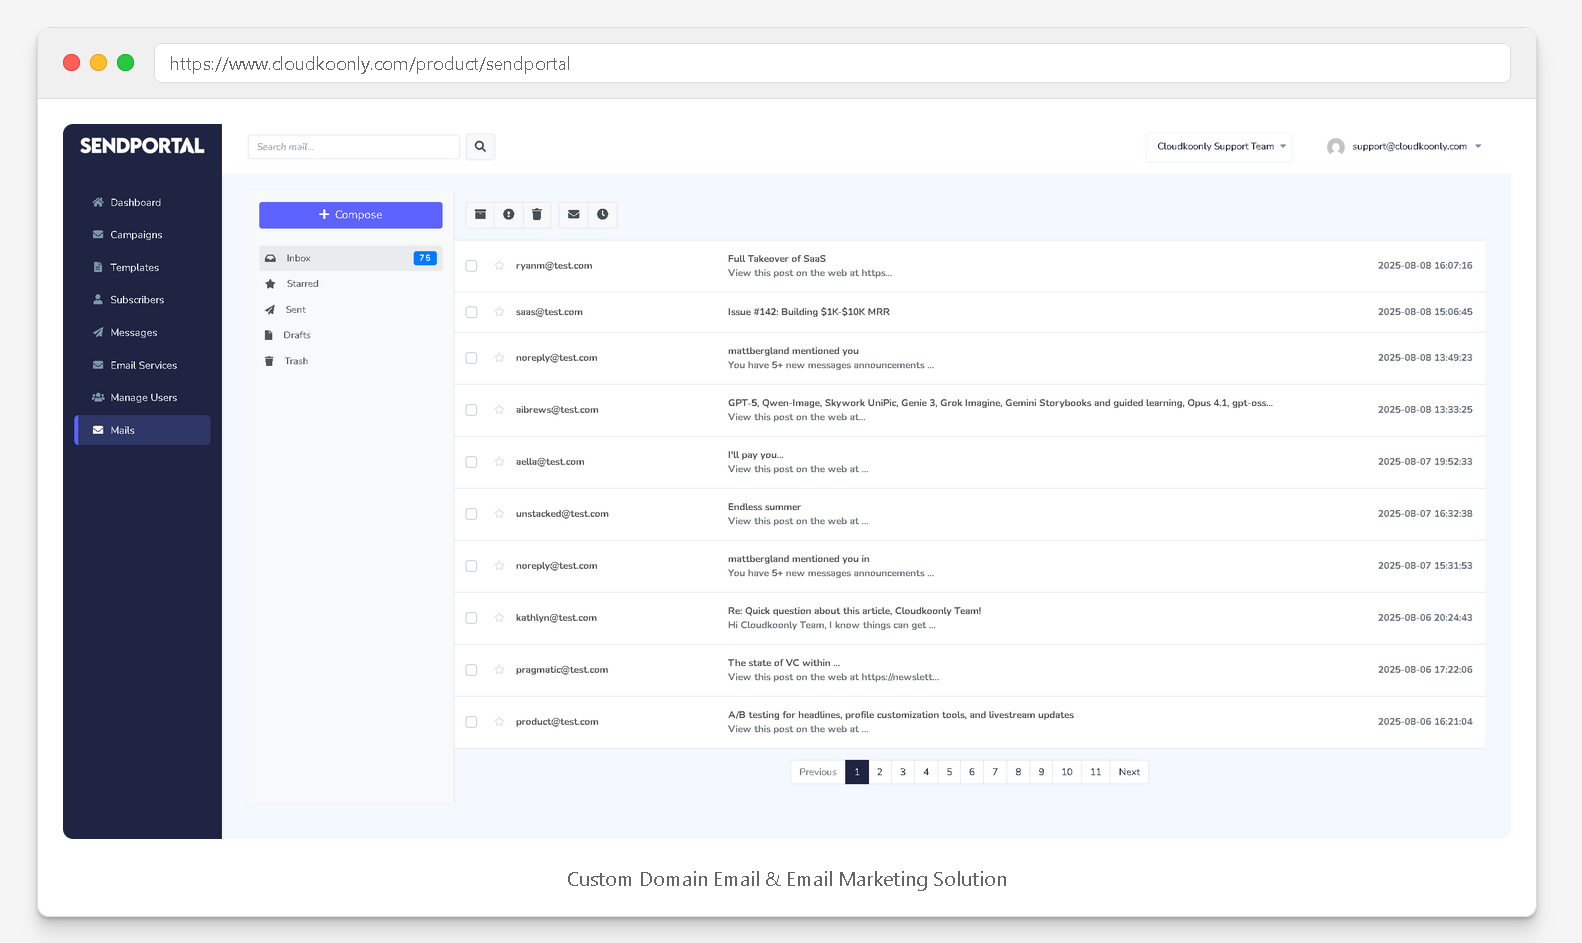Mark as spam using exclamation icon

(x=508, y=214)
